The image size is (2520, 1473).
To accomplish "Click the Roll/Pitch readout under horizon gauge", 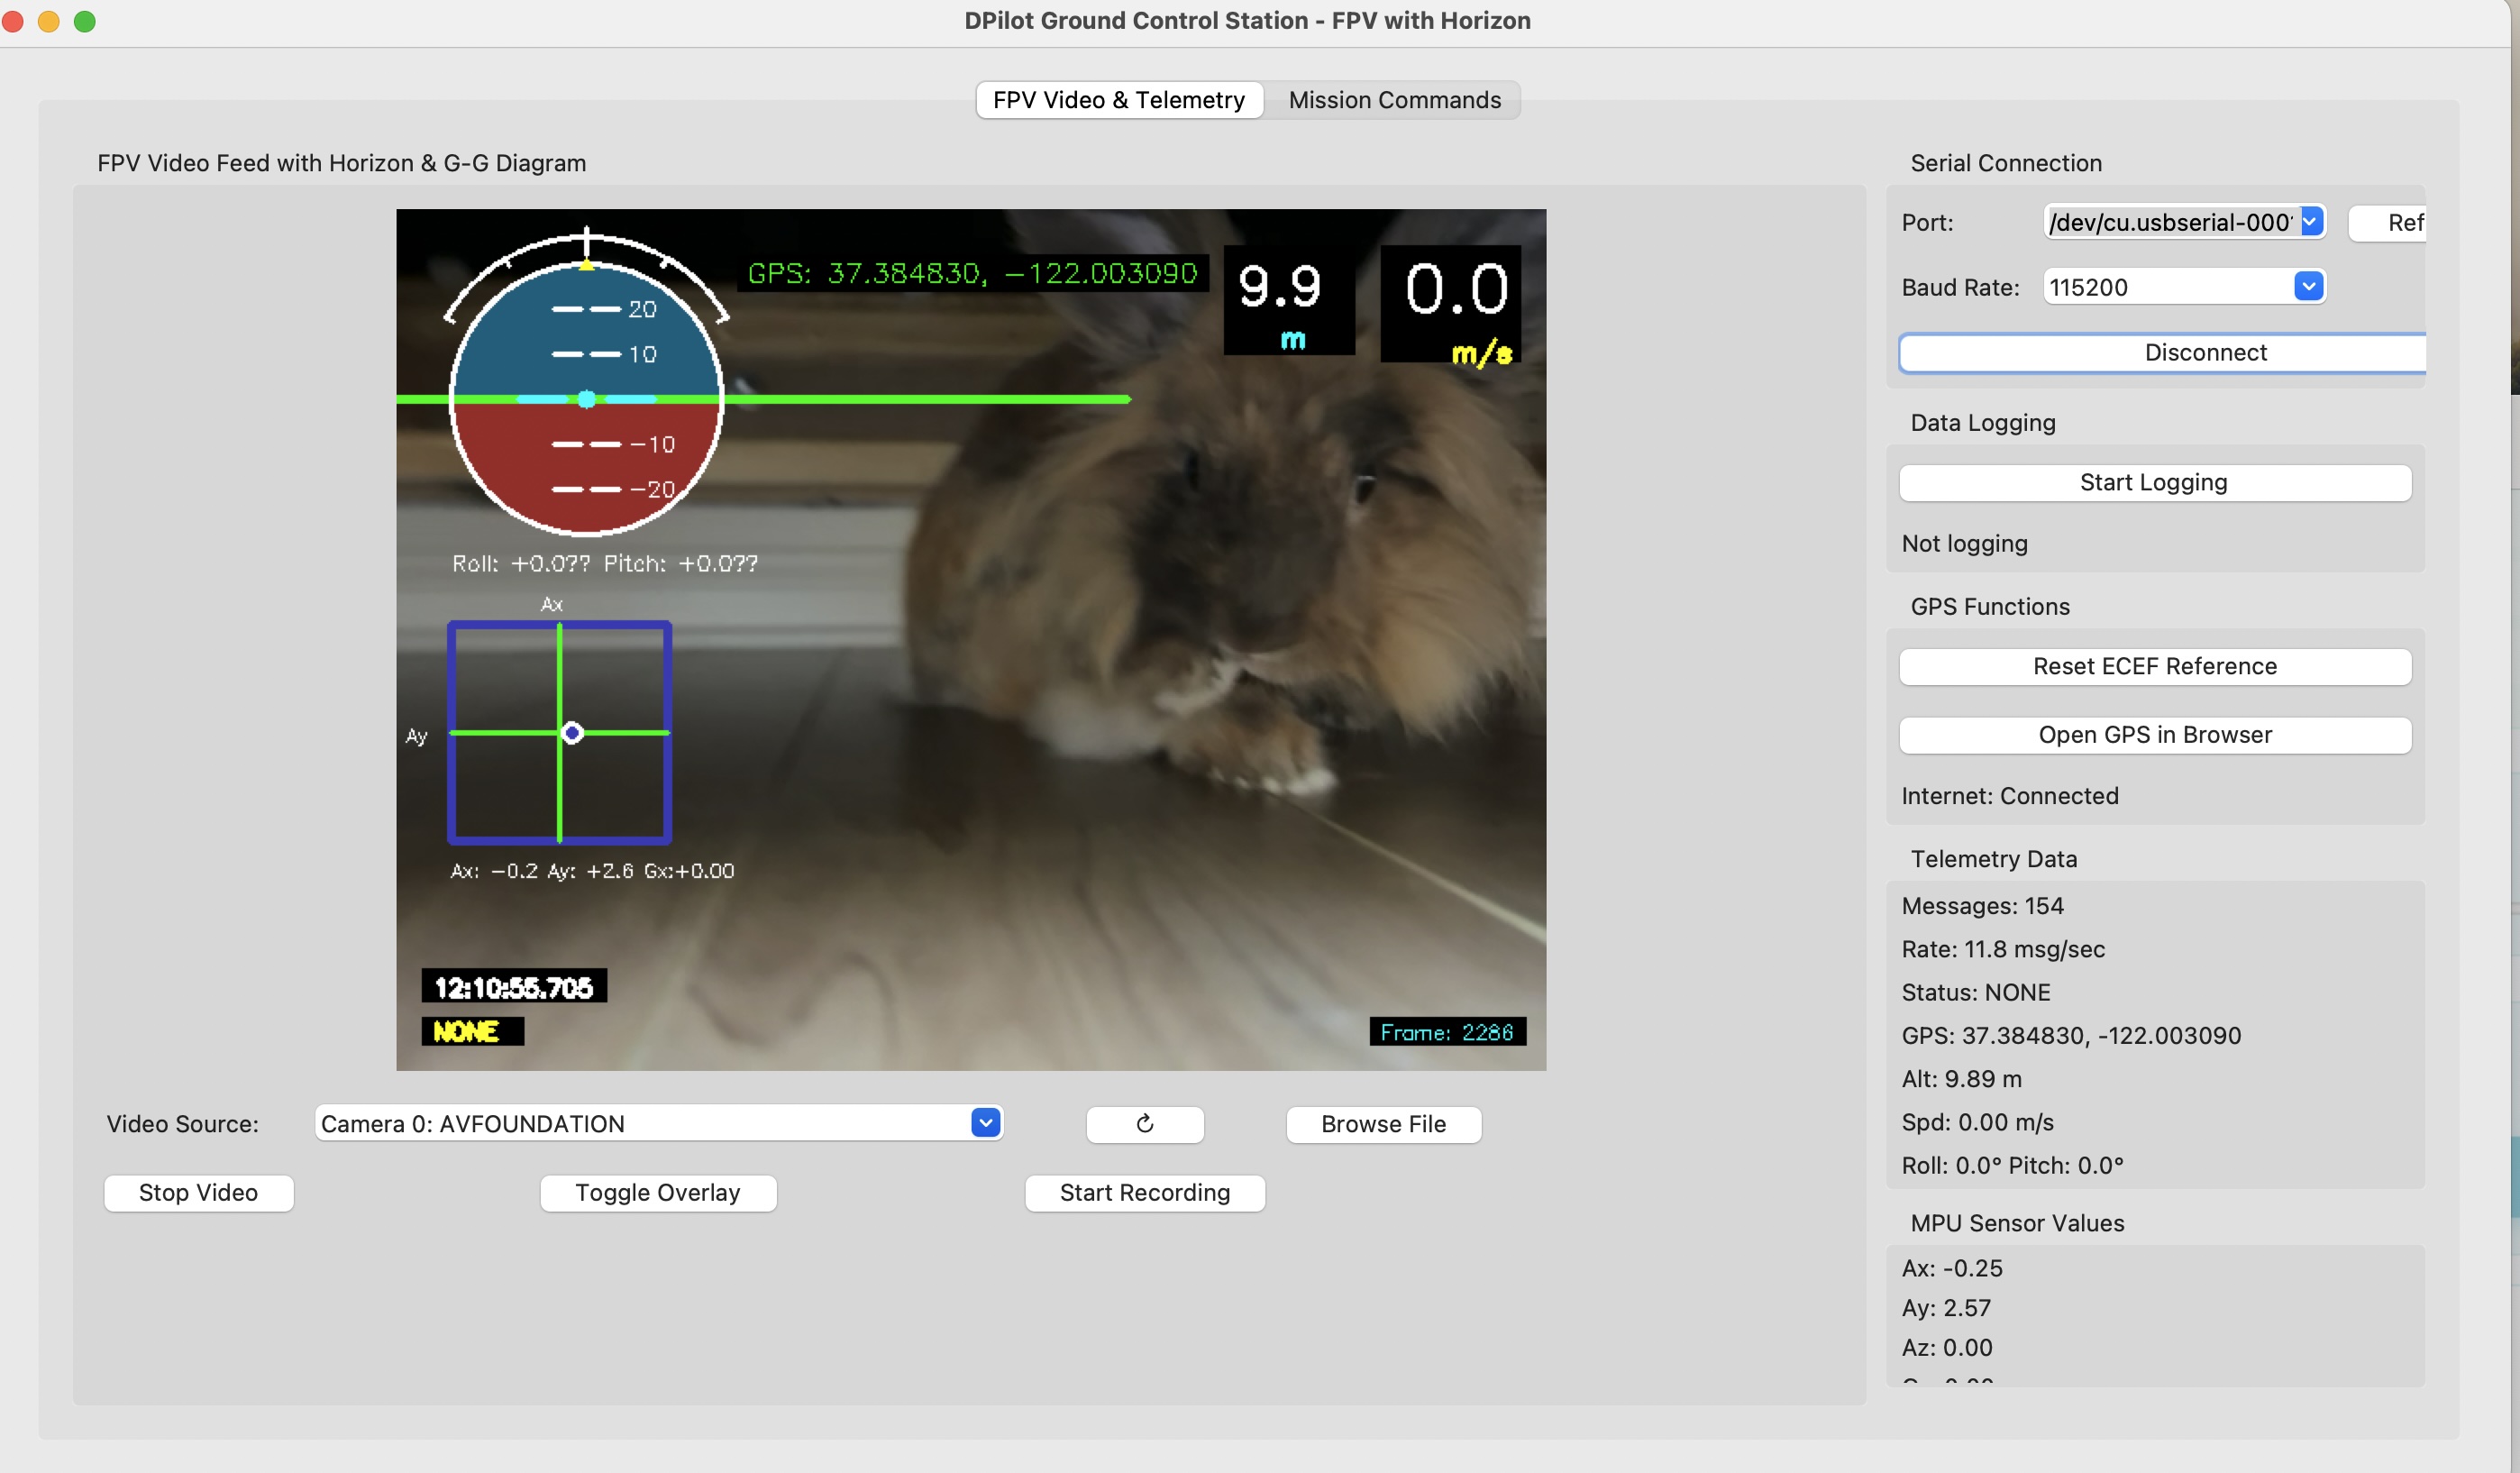I will [605, 563].
